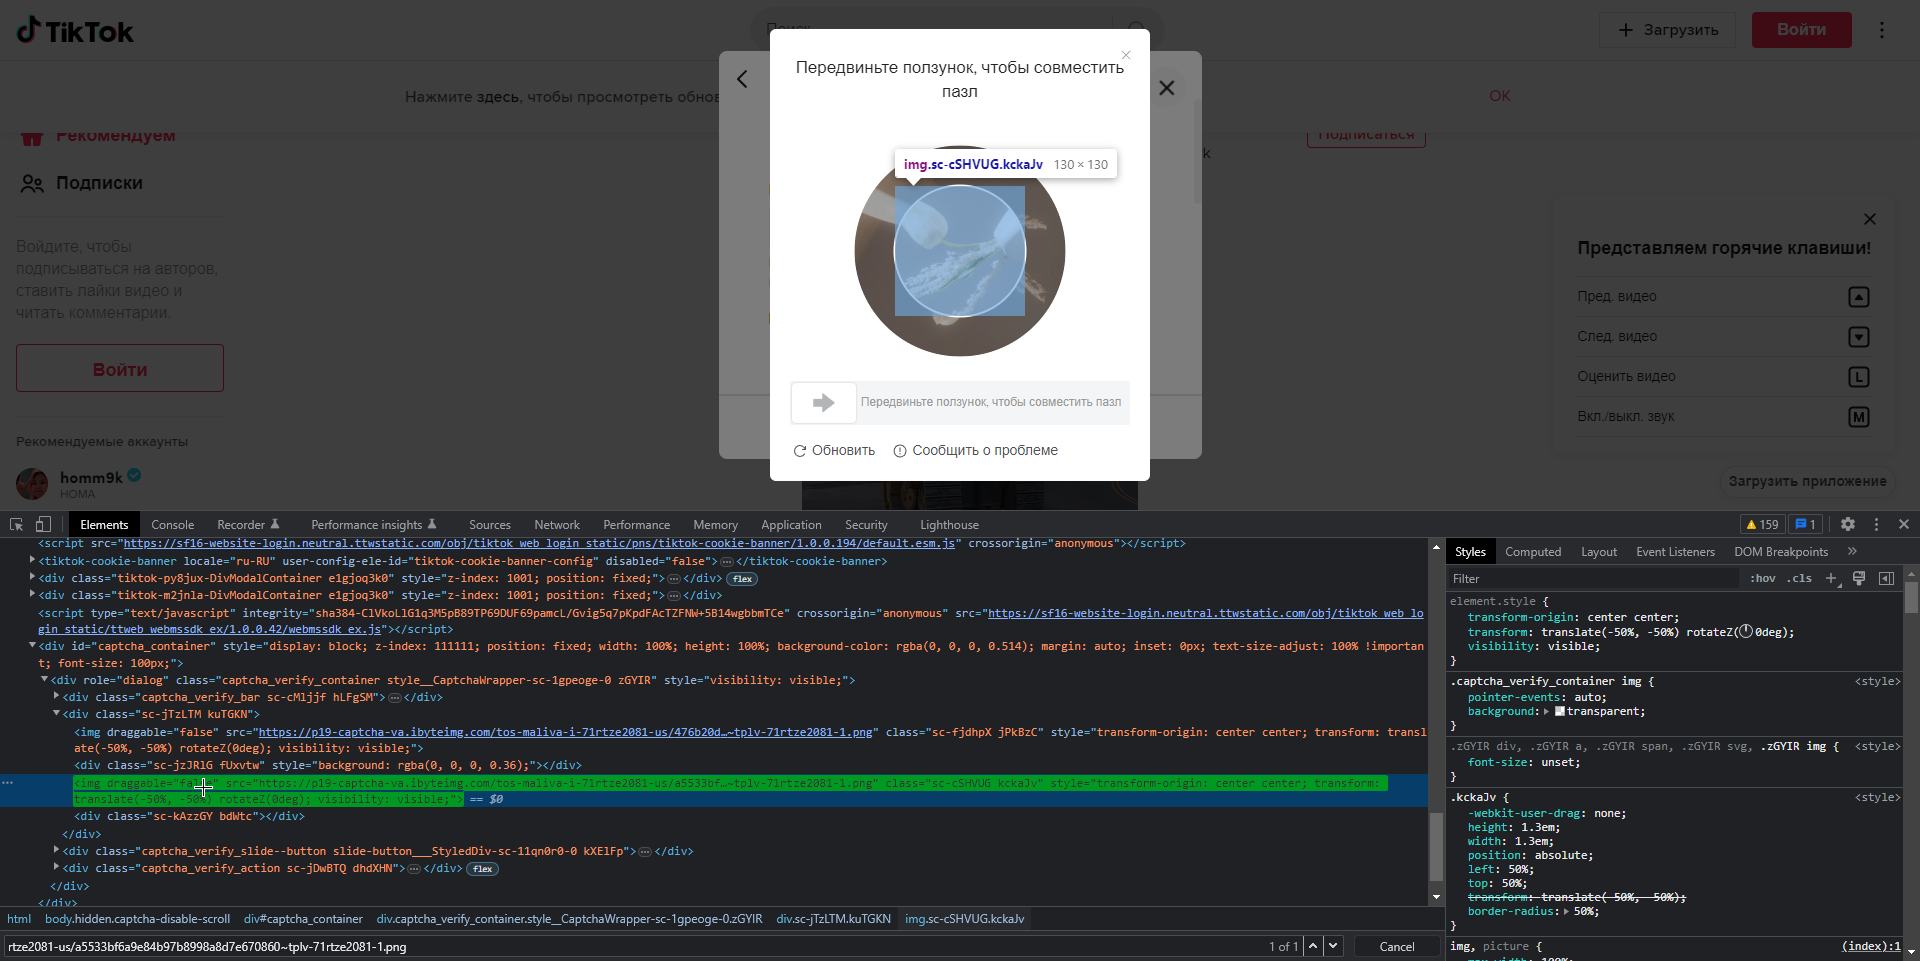Expand the captcha_verify_bar div node
The height and width of the screenshot is (961, 1920).
point(57,697)
